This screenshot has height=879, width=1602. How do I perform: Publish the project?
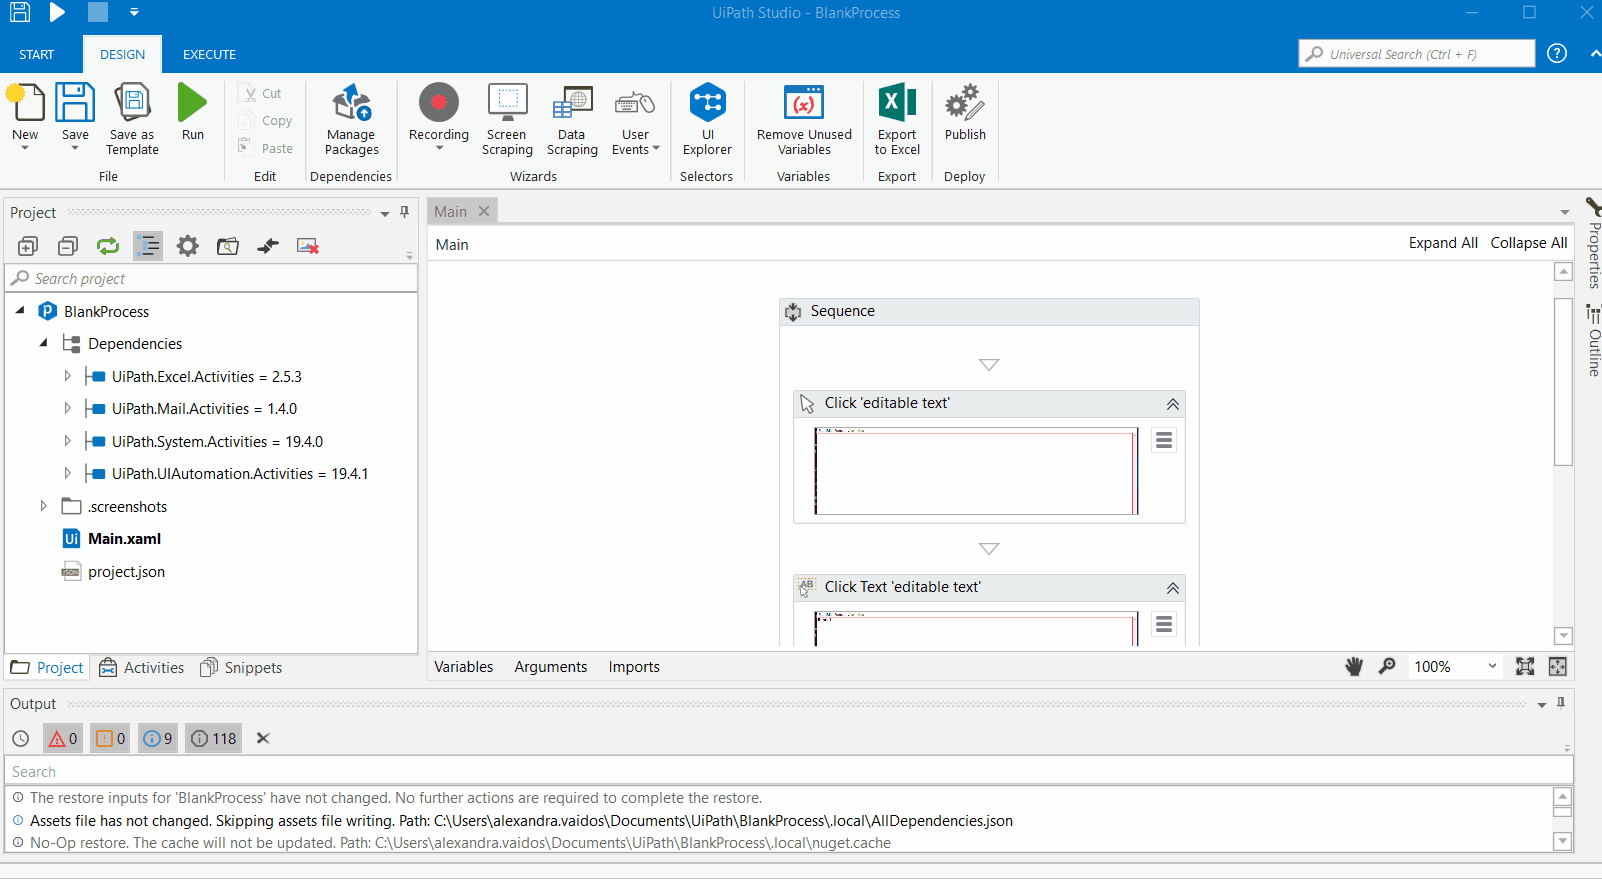pyautogui.click(x=965, y=112)
